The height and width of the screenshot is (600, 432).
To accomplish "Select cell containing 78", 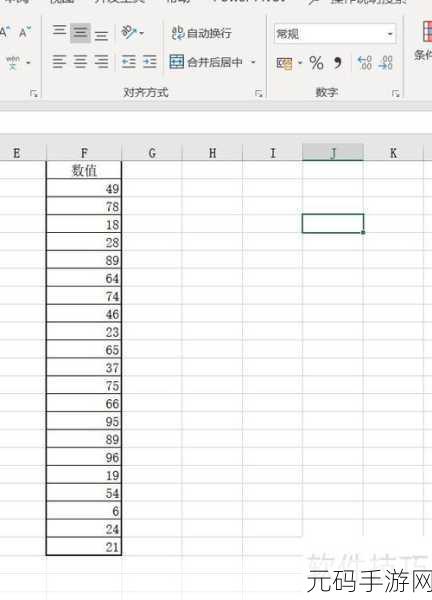I will point(84,206).
